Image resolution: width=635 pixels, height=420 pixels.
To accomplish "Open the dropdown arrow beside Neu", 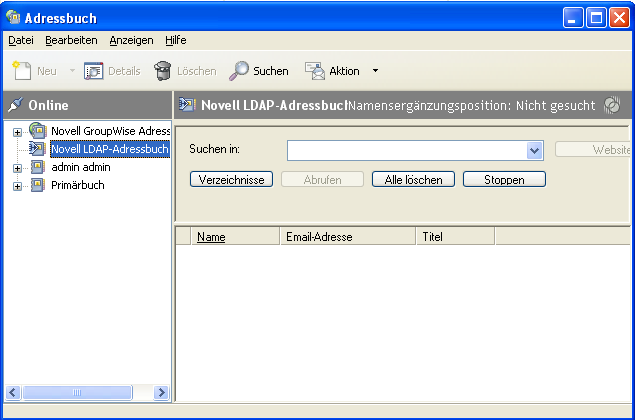I will (x=72, y=70).
